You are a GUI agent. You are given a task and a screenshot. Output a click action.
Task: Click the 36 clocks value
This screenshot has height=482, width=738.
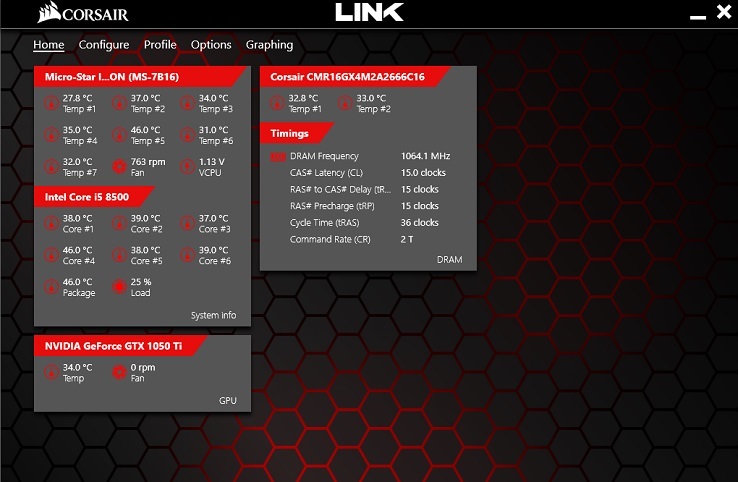pos(419,223)
